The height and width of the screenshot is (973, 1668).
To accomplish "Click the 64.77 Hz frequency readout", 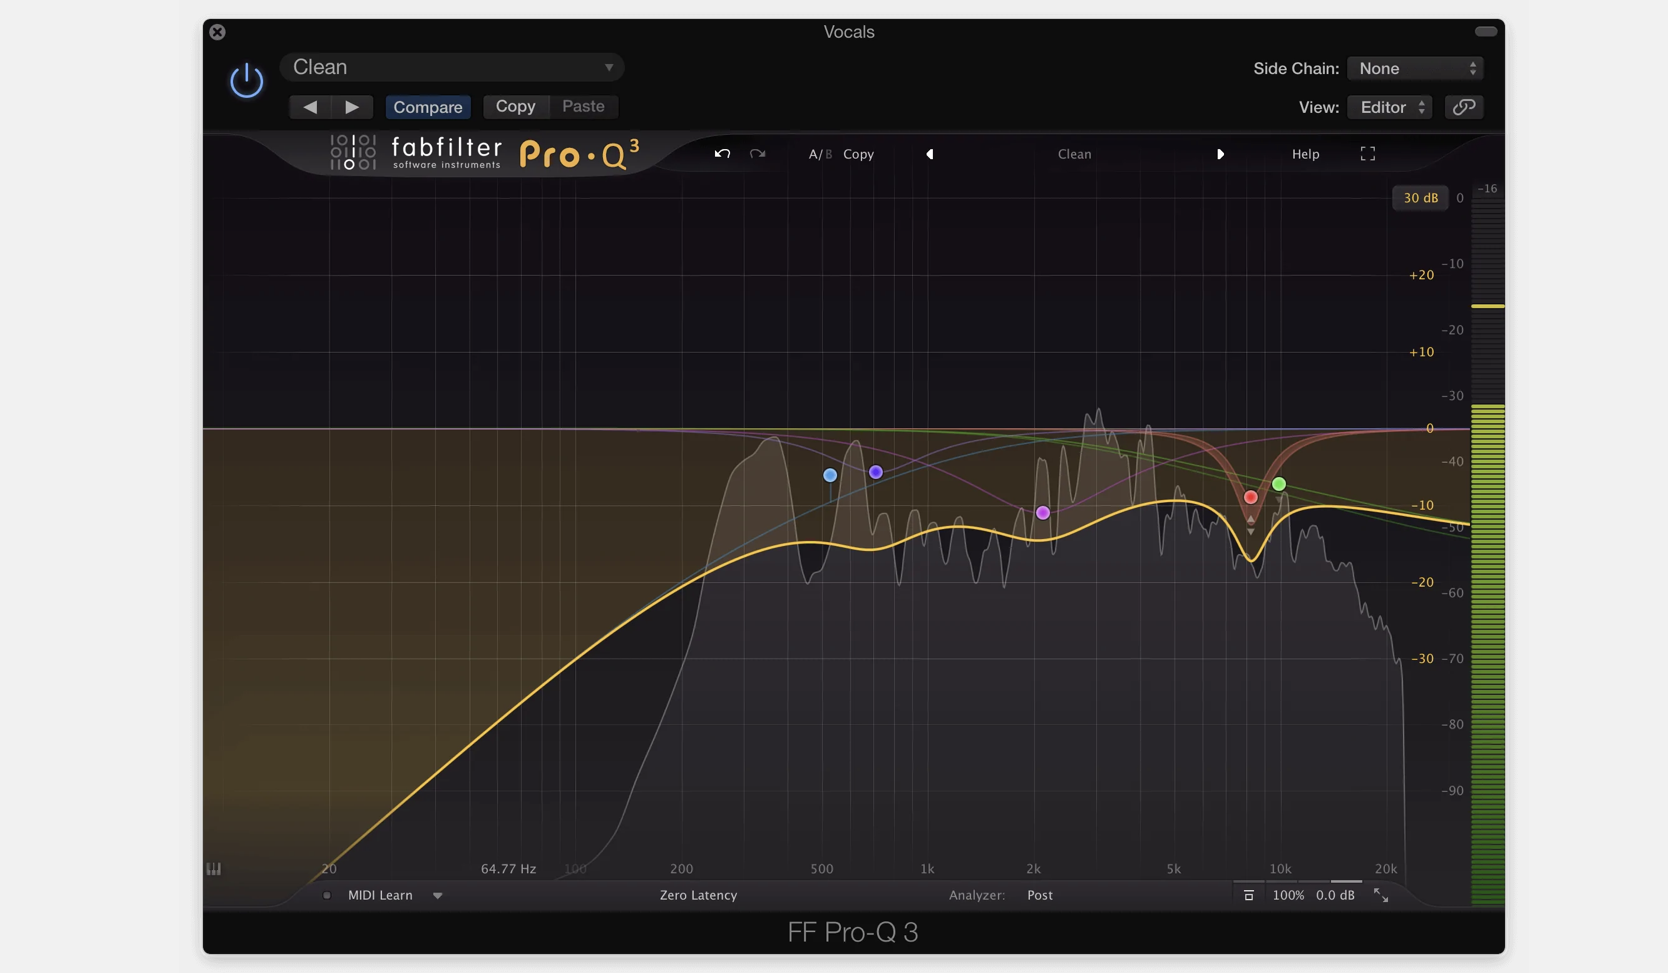I will (x=508, y=869).
